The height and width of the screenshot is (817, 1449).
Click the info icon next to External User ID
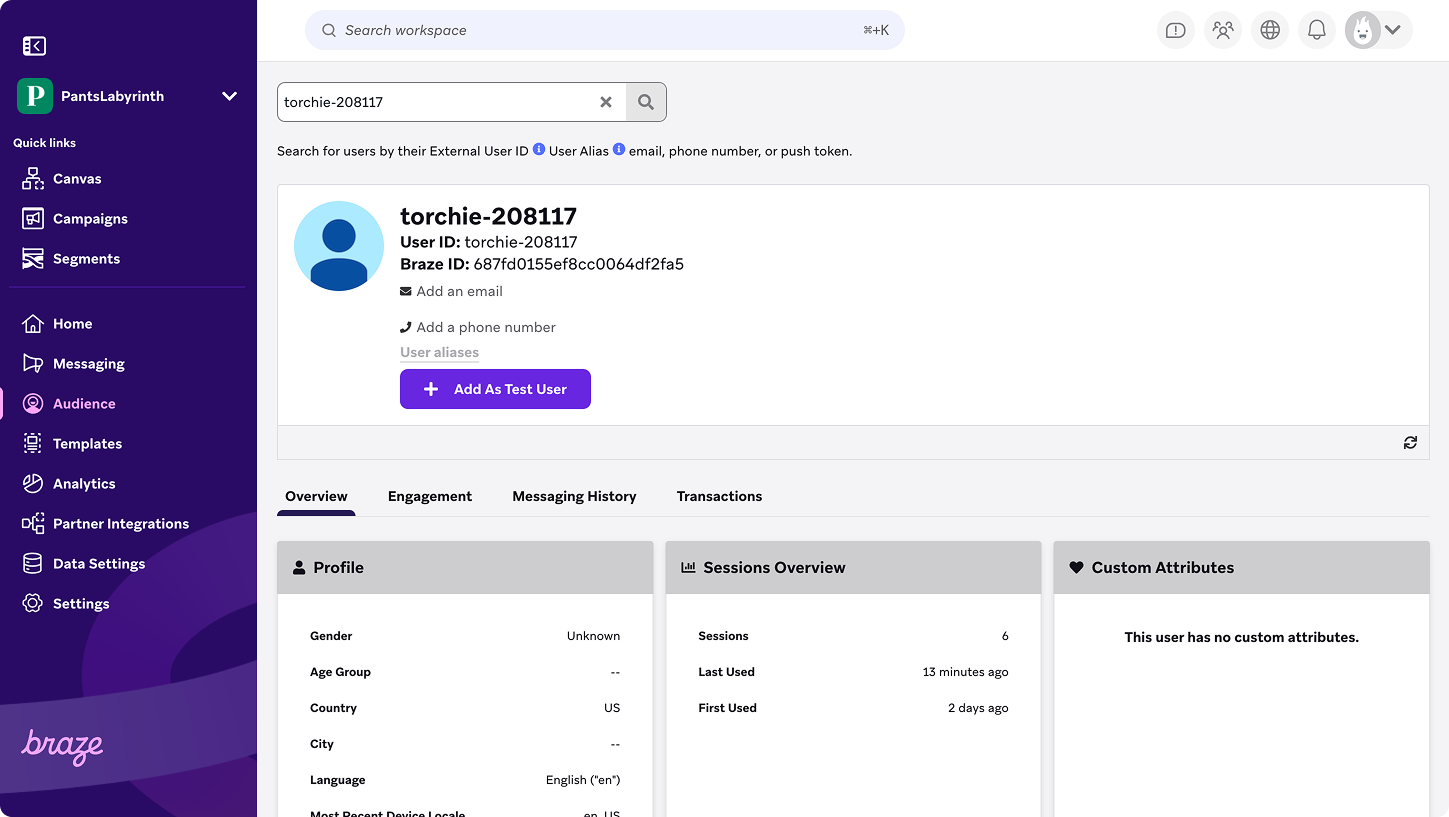(x=538, y=148)
